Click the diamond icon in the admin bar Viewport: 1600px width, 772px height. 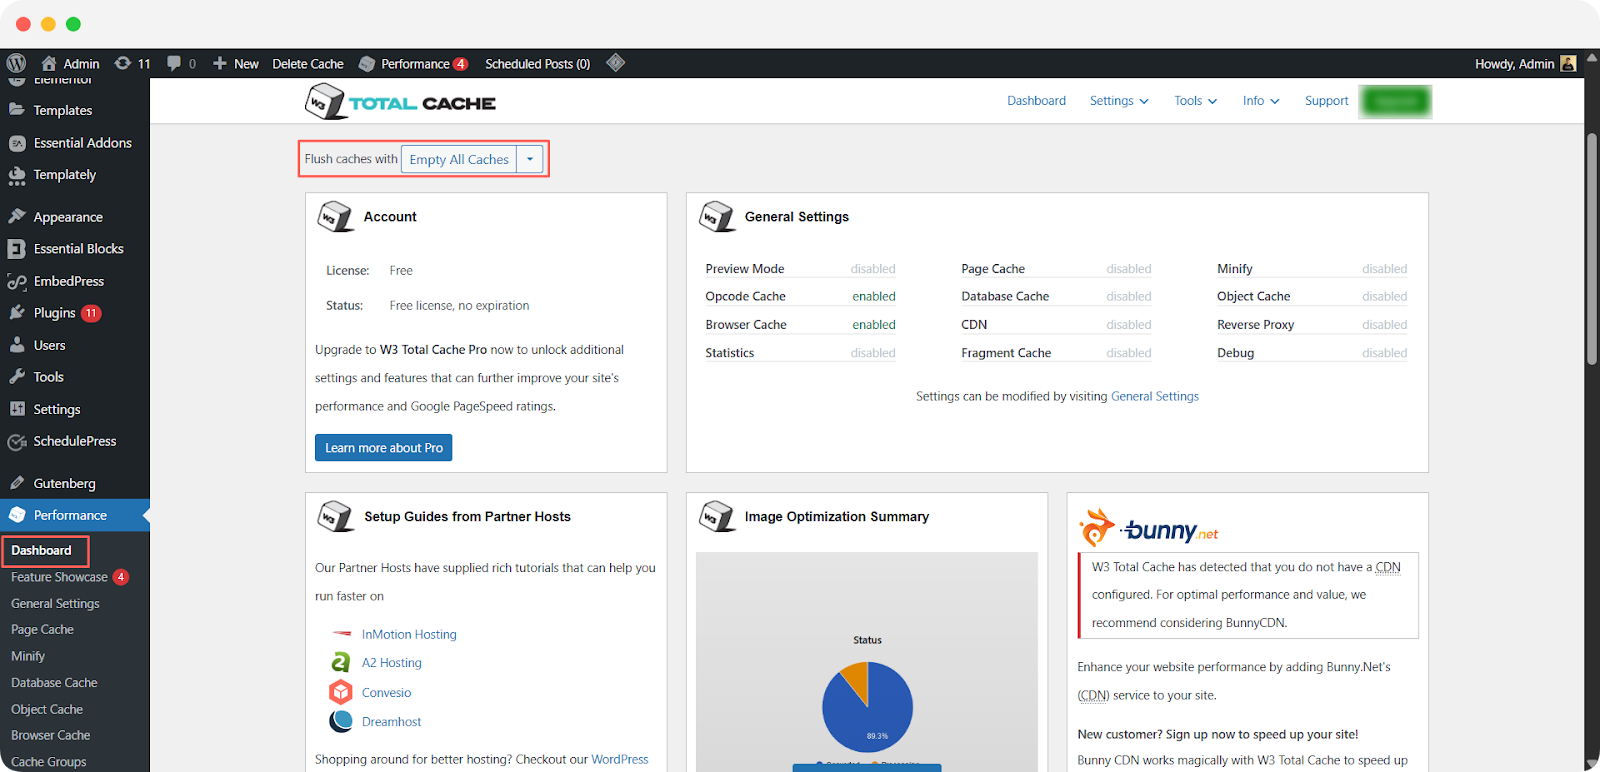click(616, 63)
